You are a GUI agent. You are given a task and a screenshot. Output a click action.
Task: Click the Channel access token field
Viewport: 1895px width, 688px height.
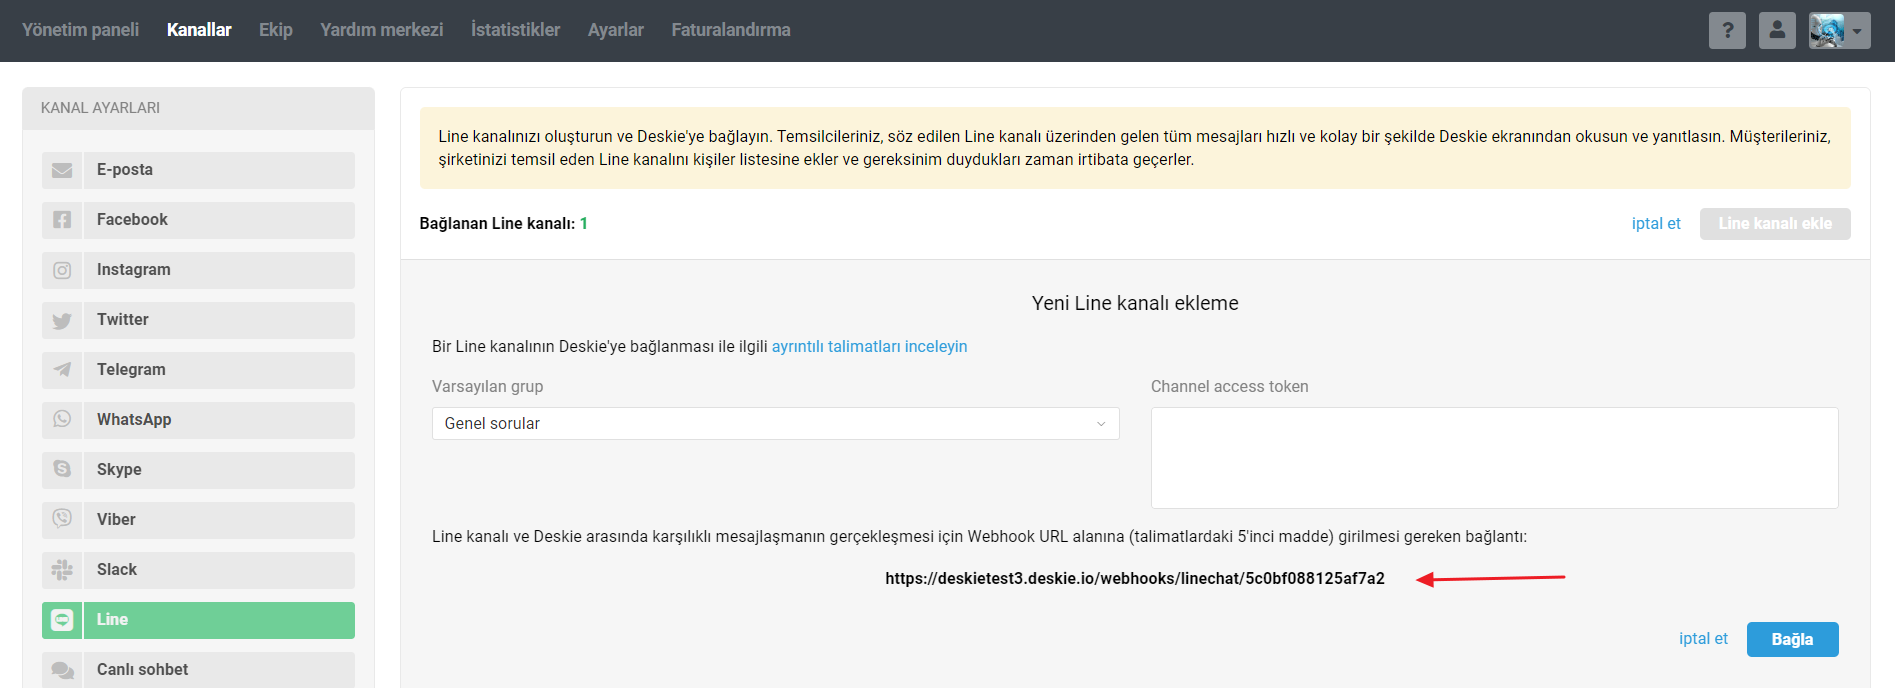coord(1494,458)
